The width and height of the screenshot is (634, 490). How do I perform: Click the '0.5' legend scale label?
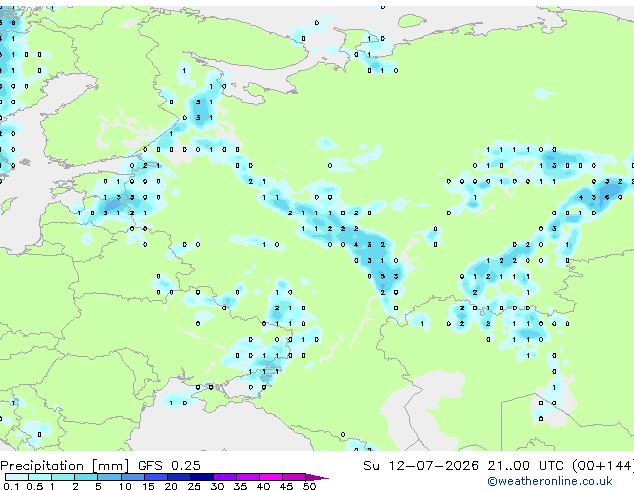tap(34, 486)
